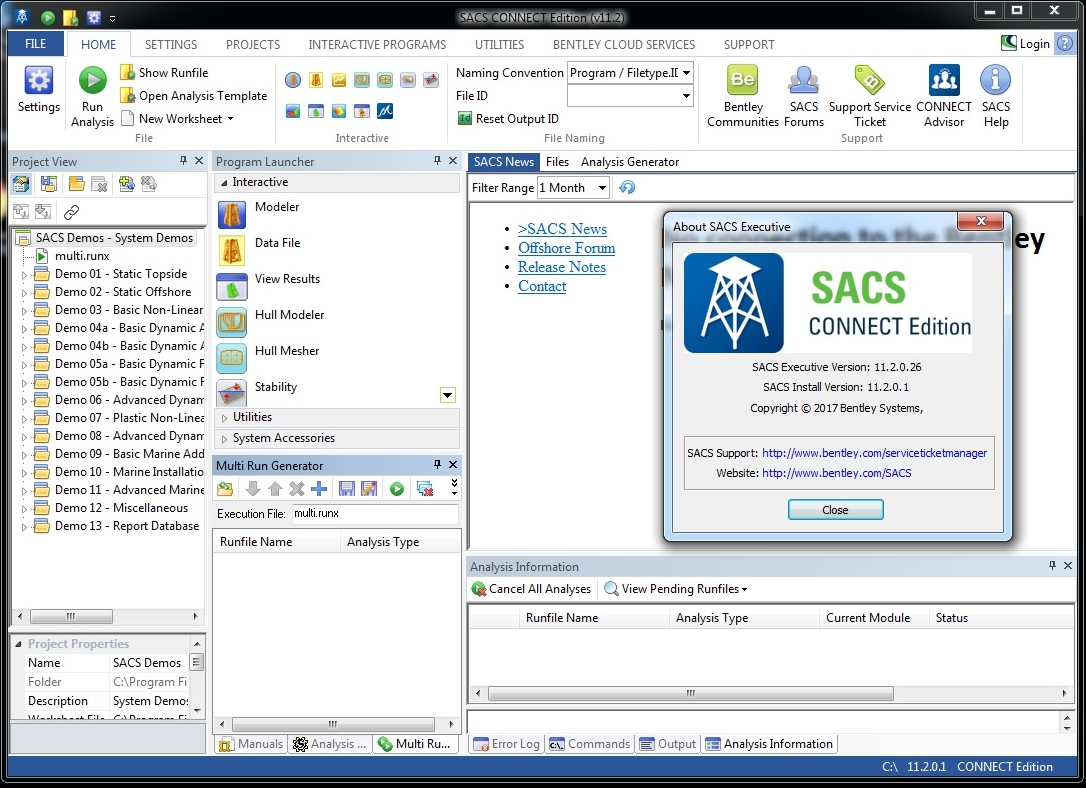The image size is (1086, 788).
Task: Switch to the Files tab
Action: 557,161
